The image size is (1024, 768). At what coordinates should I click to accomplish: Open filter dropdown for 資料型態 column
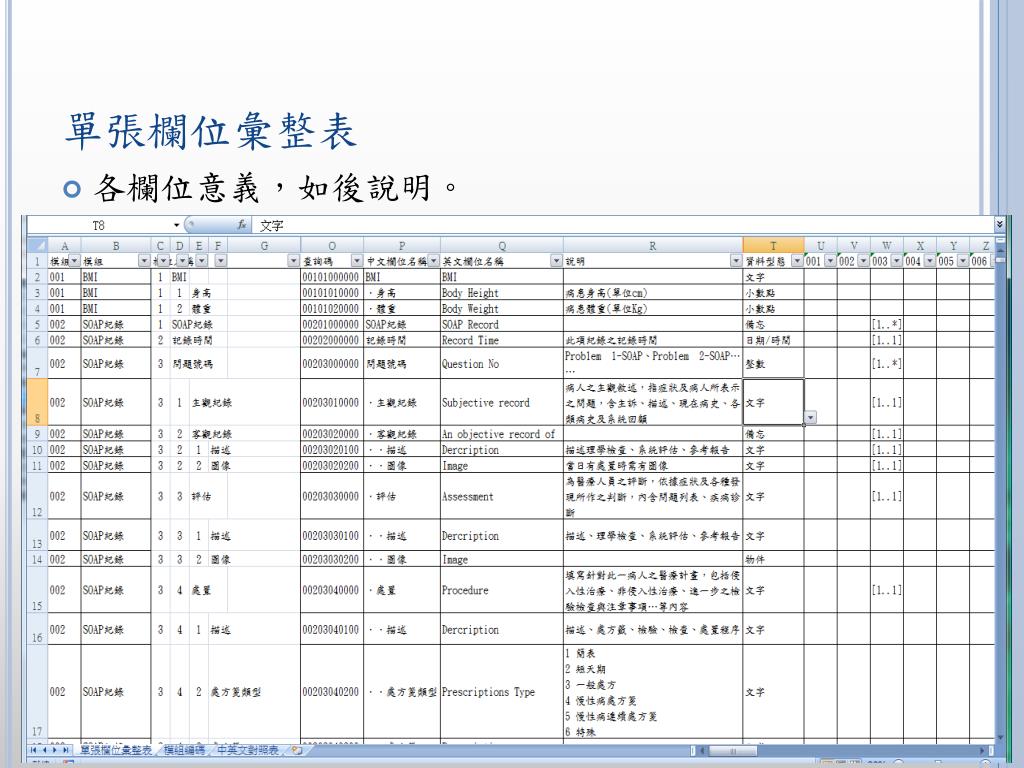coord(797,261)
